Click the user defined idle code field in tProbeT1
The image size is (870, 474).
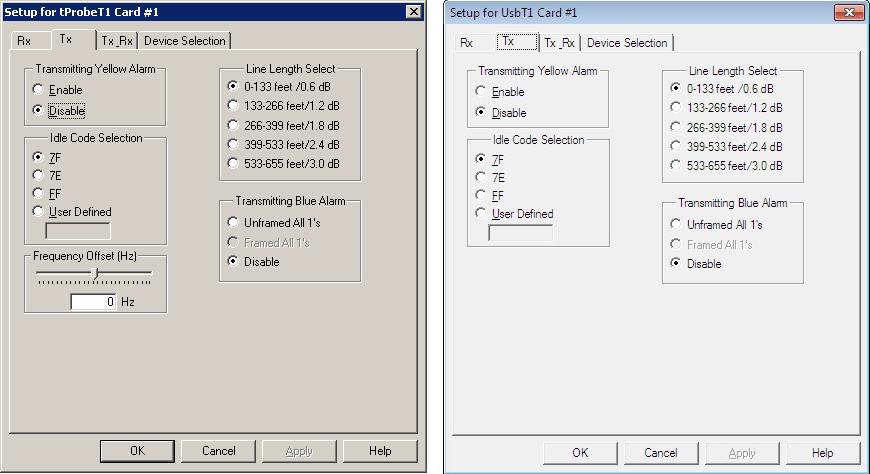[x=78, y=230]
